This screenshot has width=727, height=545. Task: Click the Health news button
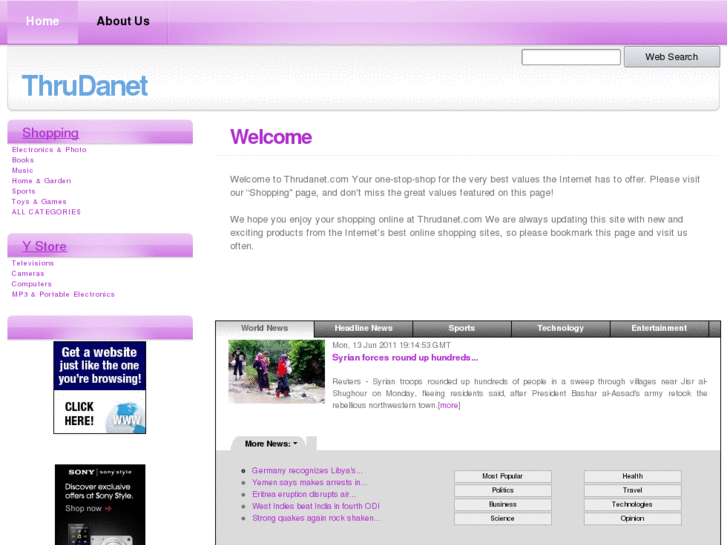click(632, 476)
